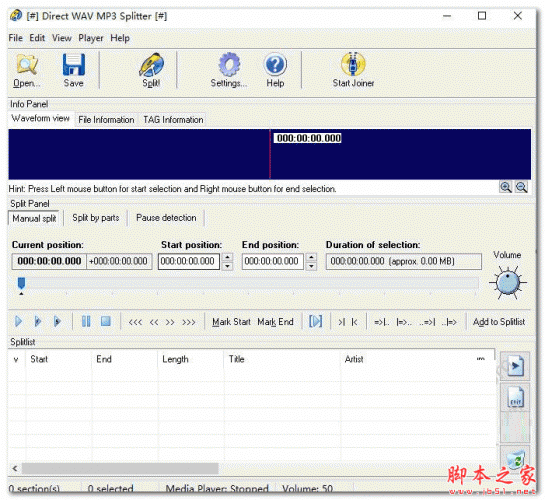The height and width of the screenshot is (500, 545).
Task: Pause playback
Action: pos(86,321)
